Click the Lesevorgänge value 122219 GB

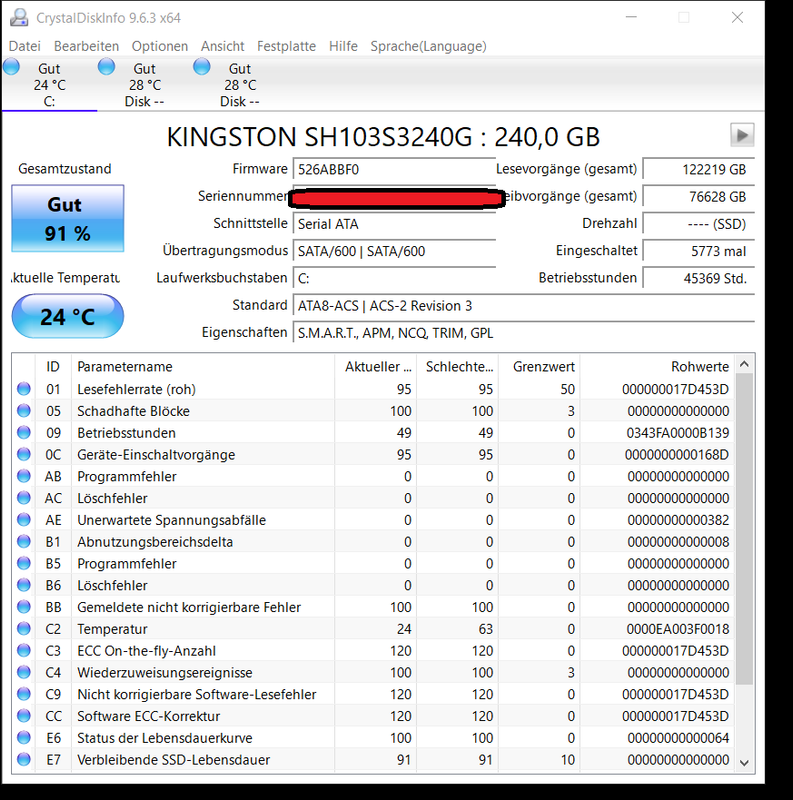tap(698, 169)
